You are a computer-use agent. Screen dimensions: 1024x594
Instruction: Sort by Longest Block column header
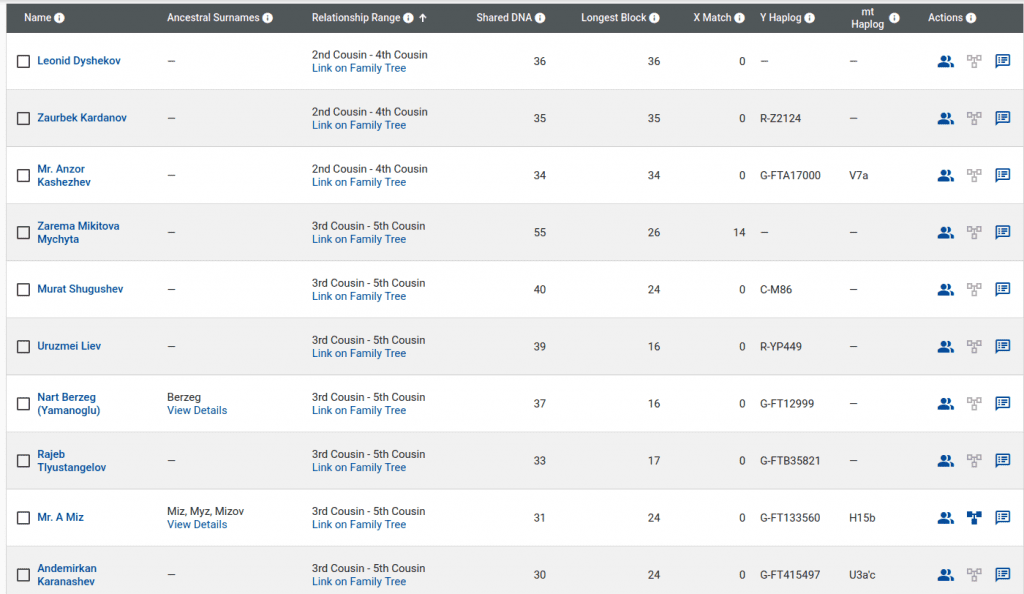coord(613,18)
